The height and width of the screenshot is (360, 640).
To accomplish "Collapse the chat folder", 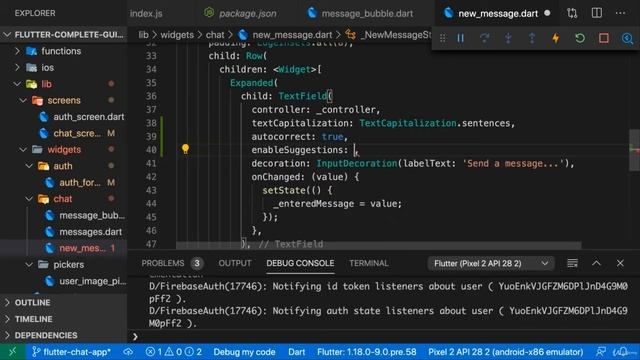I will (64, 199).
